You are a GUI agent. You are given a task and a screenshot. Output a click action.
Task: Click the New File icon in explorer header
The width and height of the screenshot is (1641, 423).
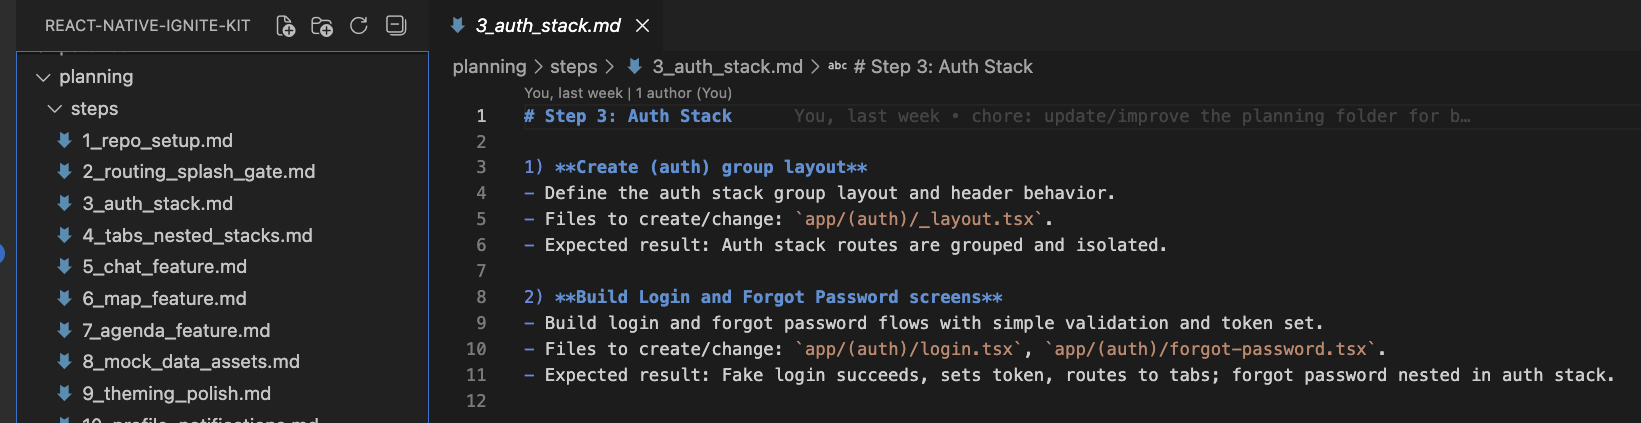(285, 26)
